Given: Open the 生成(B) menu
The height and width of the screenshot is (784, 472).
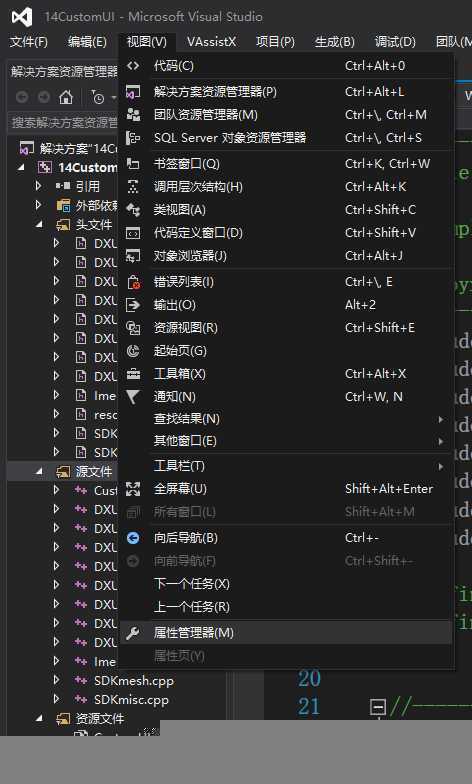Looking at the screenshot, I should (335, 42).
